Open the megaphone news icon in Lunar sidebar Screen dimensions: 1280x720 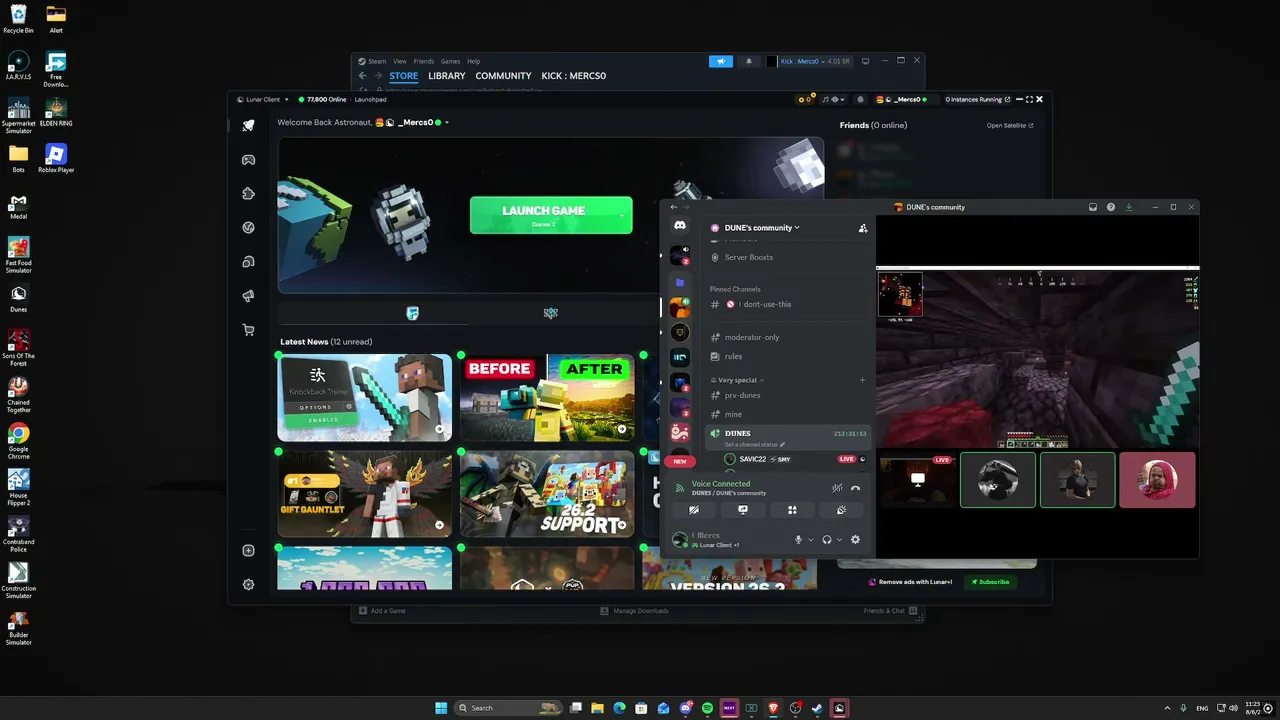248,296
